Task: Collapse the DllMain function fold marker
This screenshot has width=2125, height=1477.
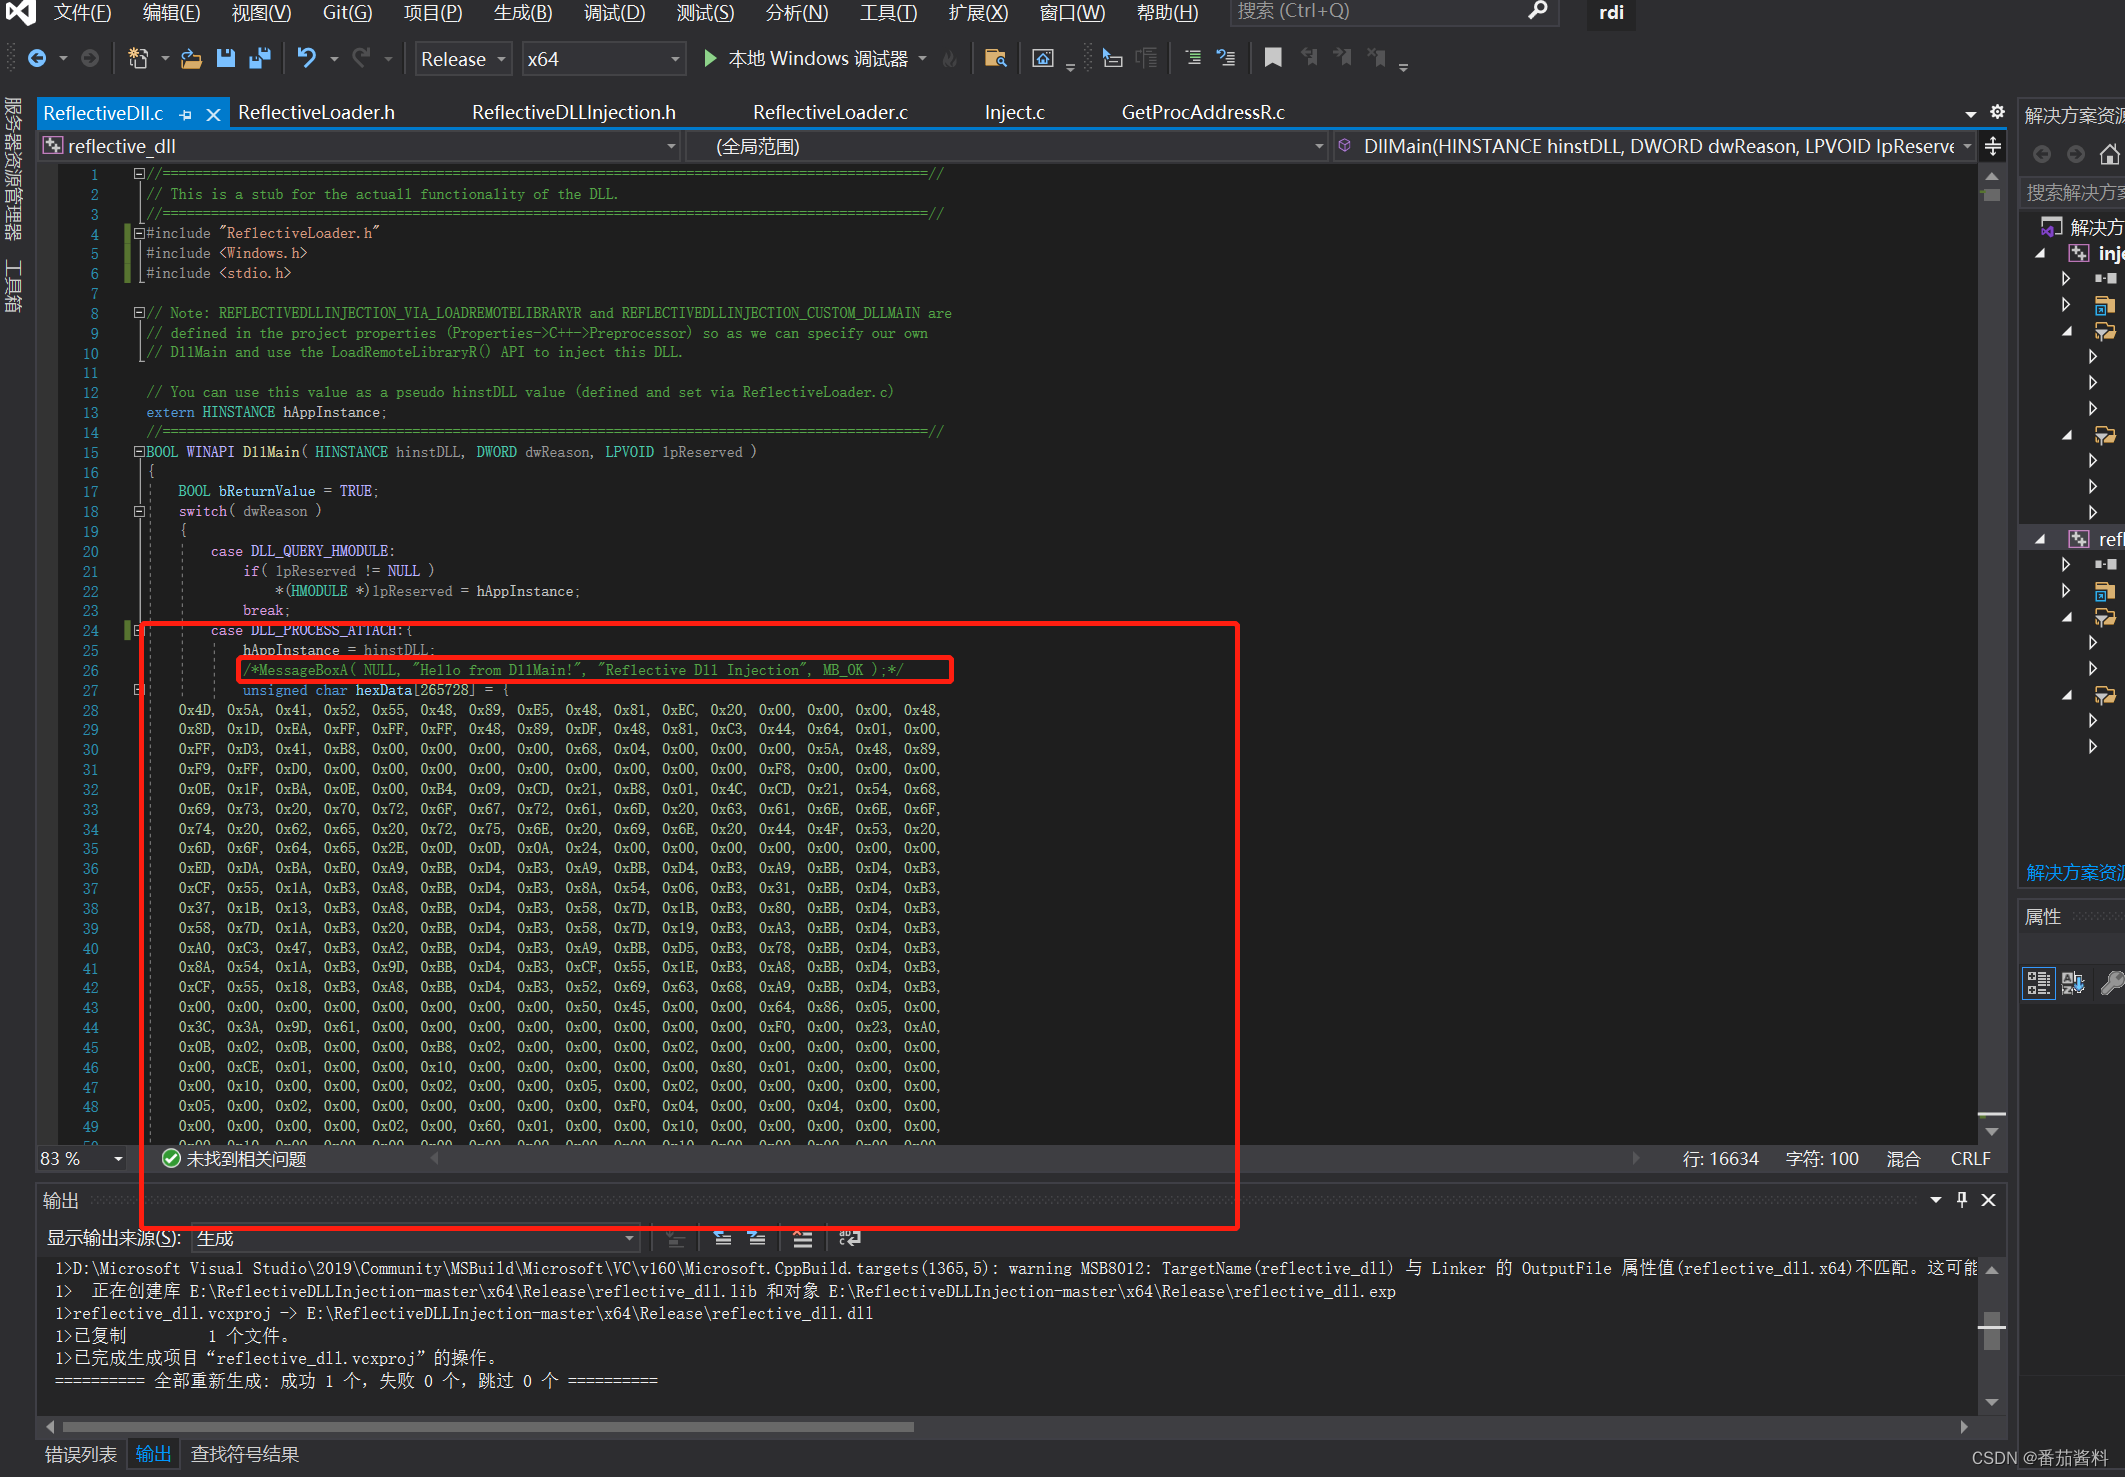Action: [x=139, y=451]
